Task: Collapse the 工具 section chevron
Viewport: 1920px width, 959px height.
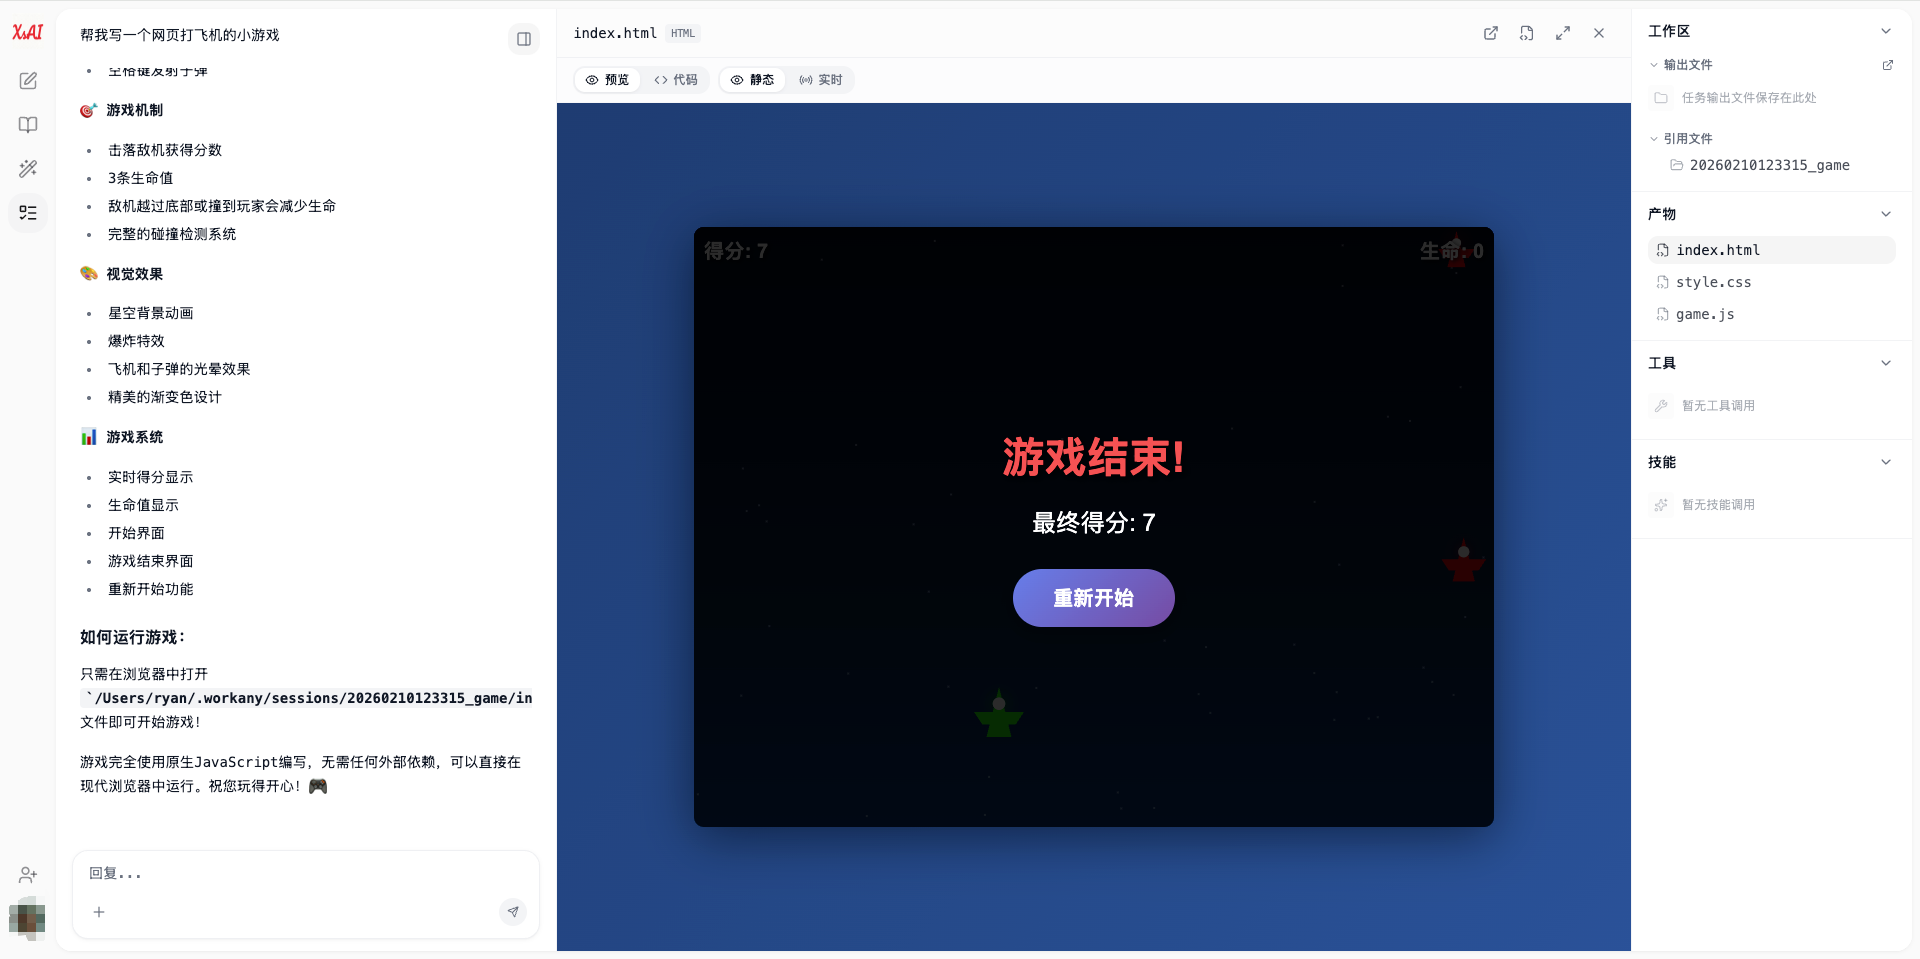Action: tap(1886, 363)
